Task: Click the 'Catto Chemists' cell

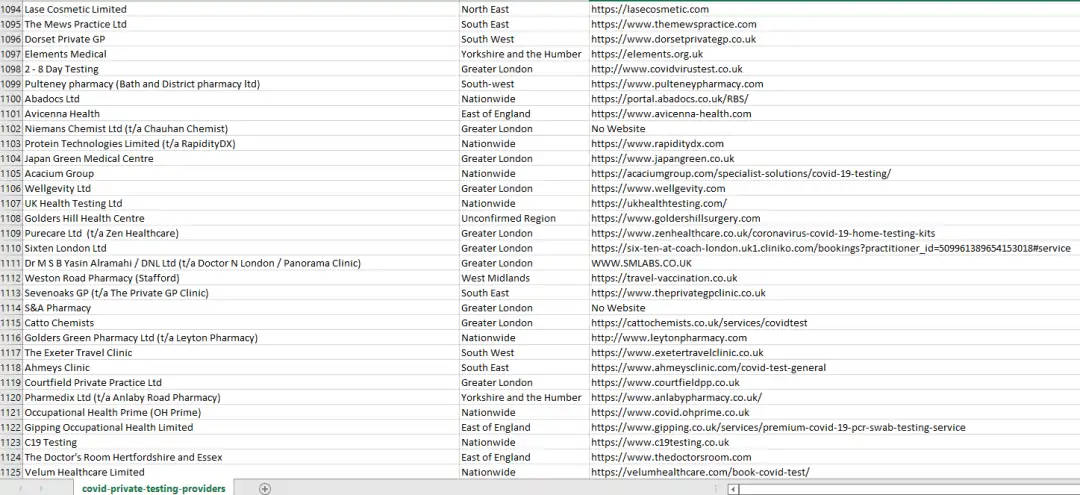Action: tap(241, 323)
